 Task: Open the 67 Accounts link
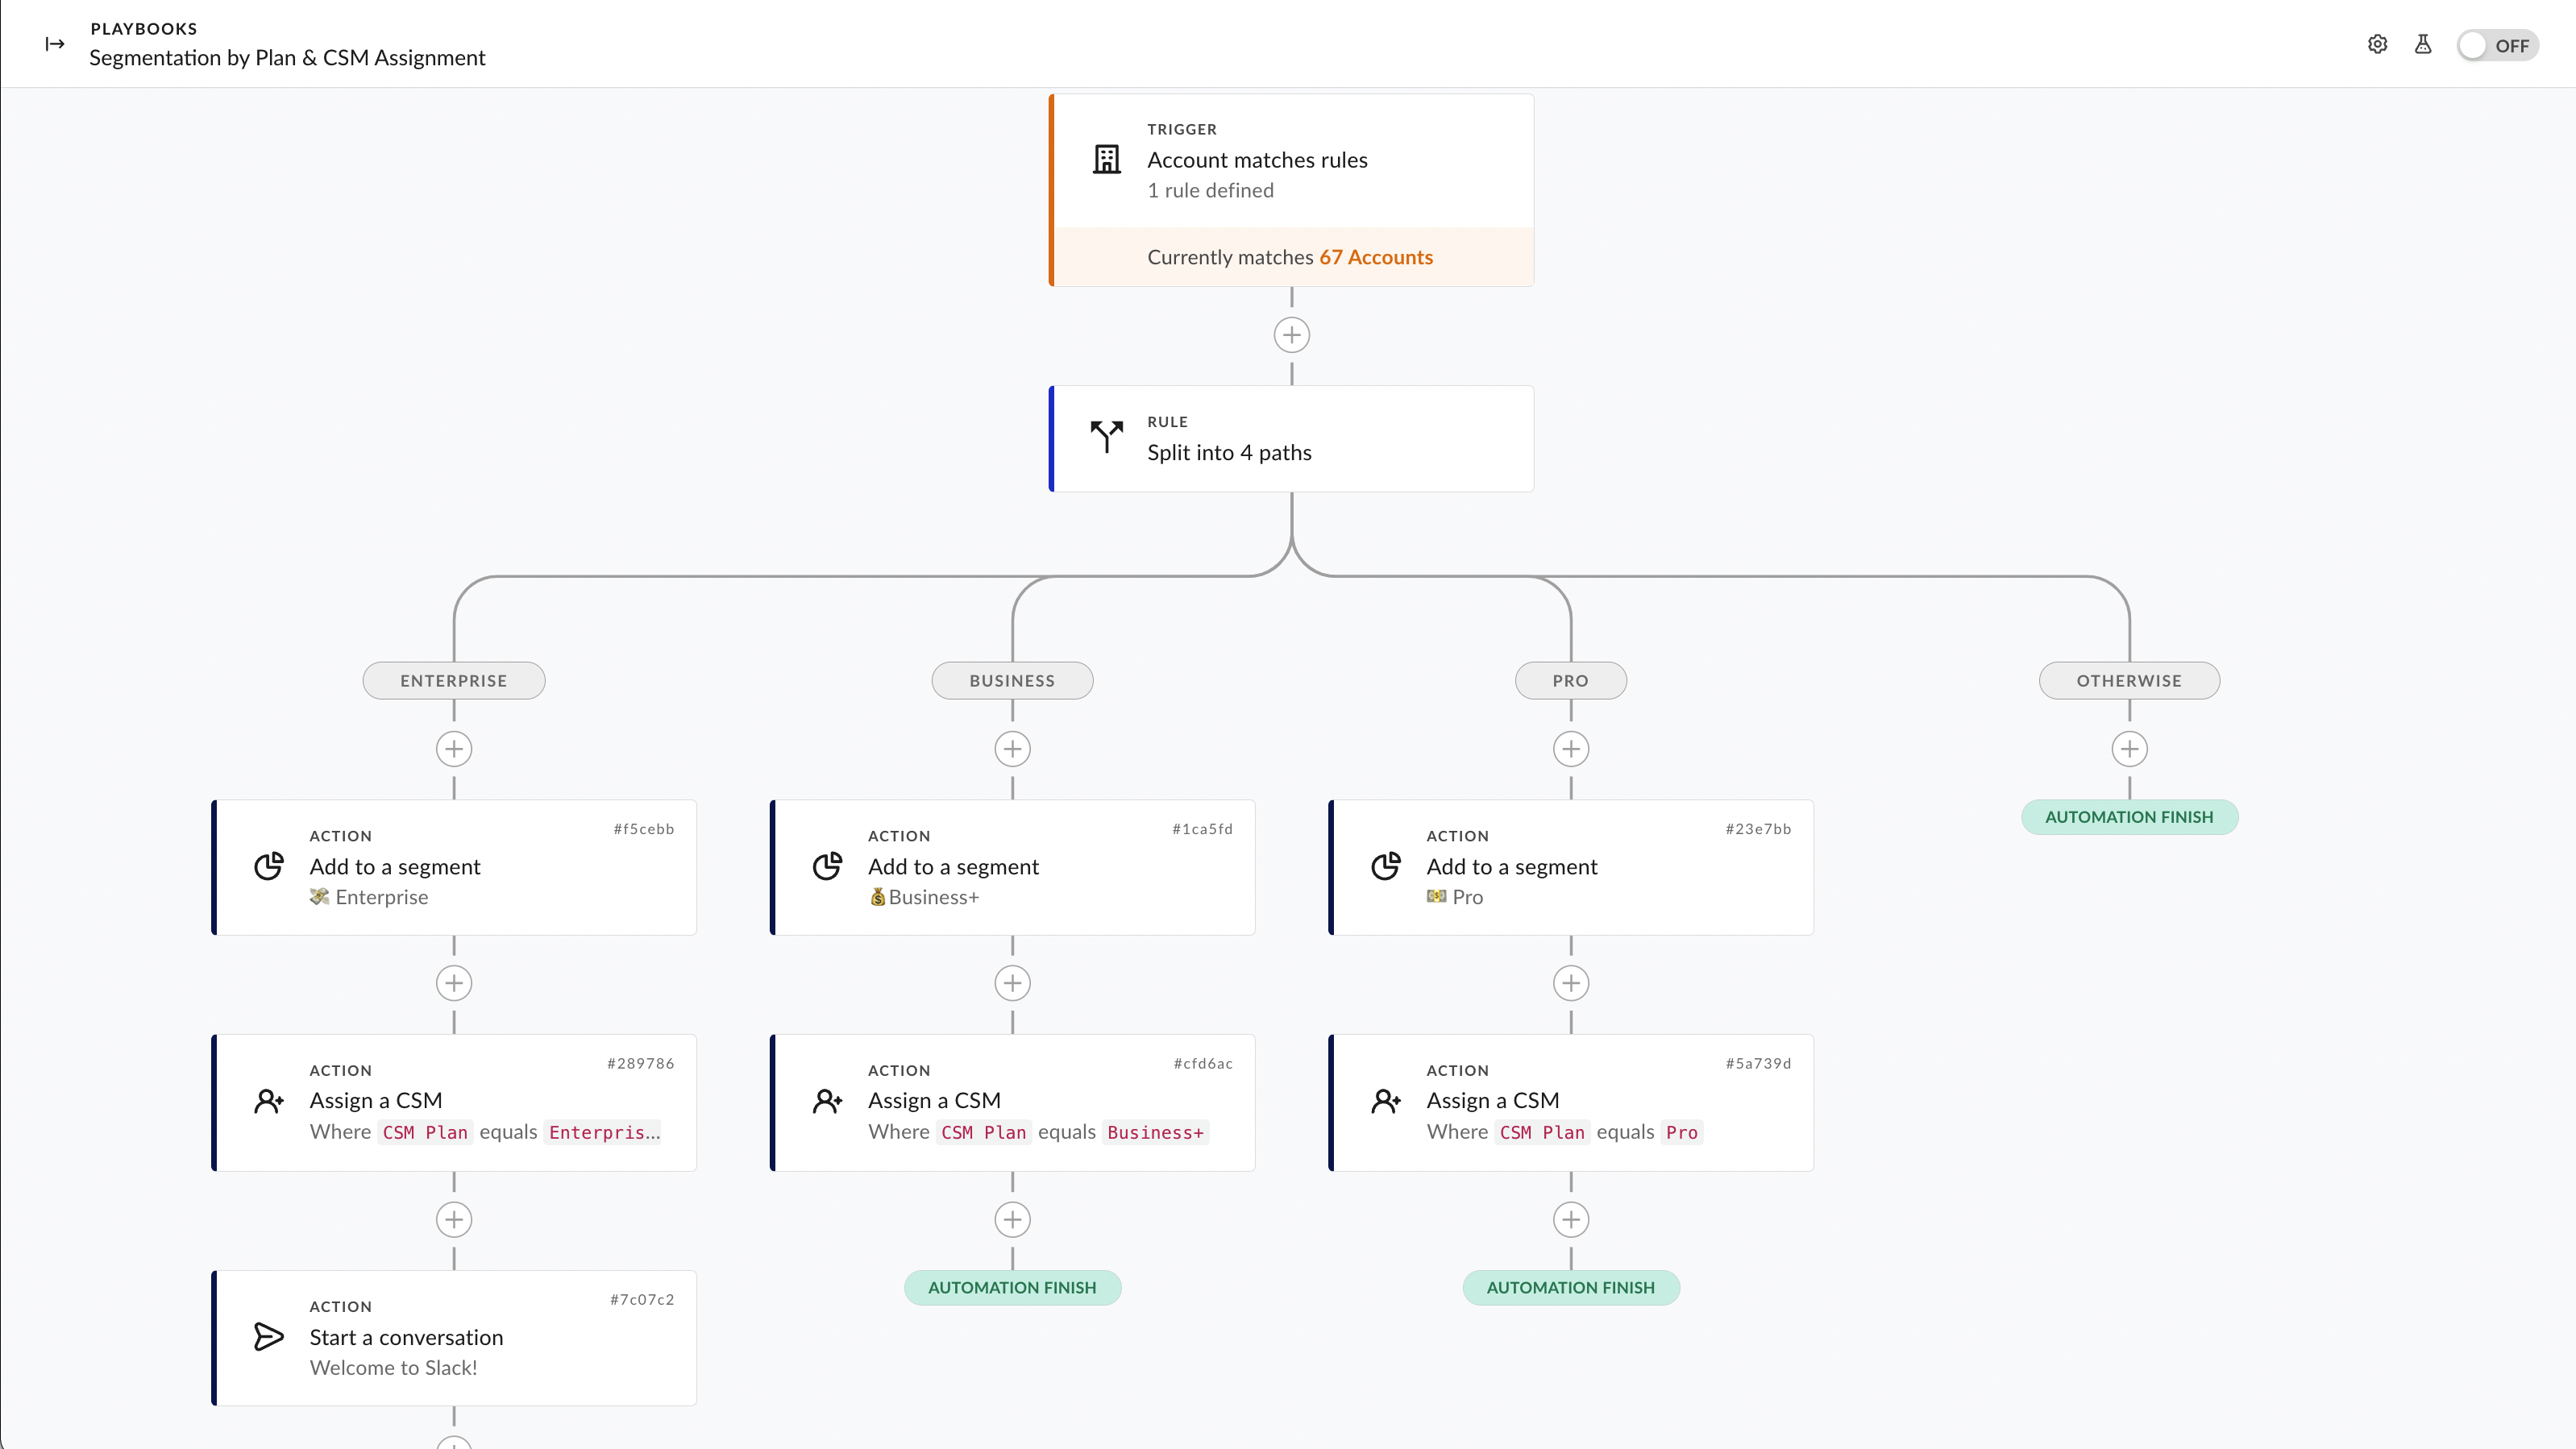pyautogui.click(x=1375, y=257)
